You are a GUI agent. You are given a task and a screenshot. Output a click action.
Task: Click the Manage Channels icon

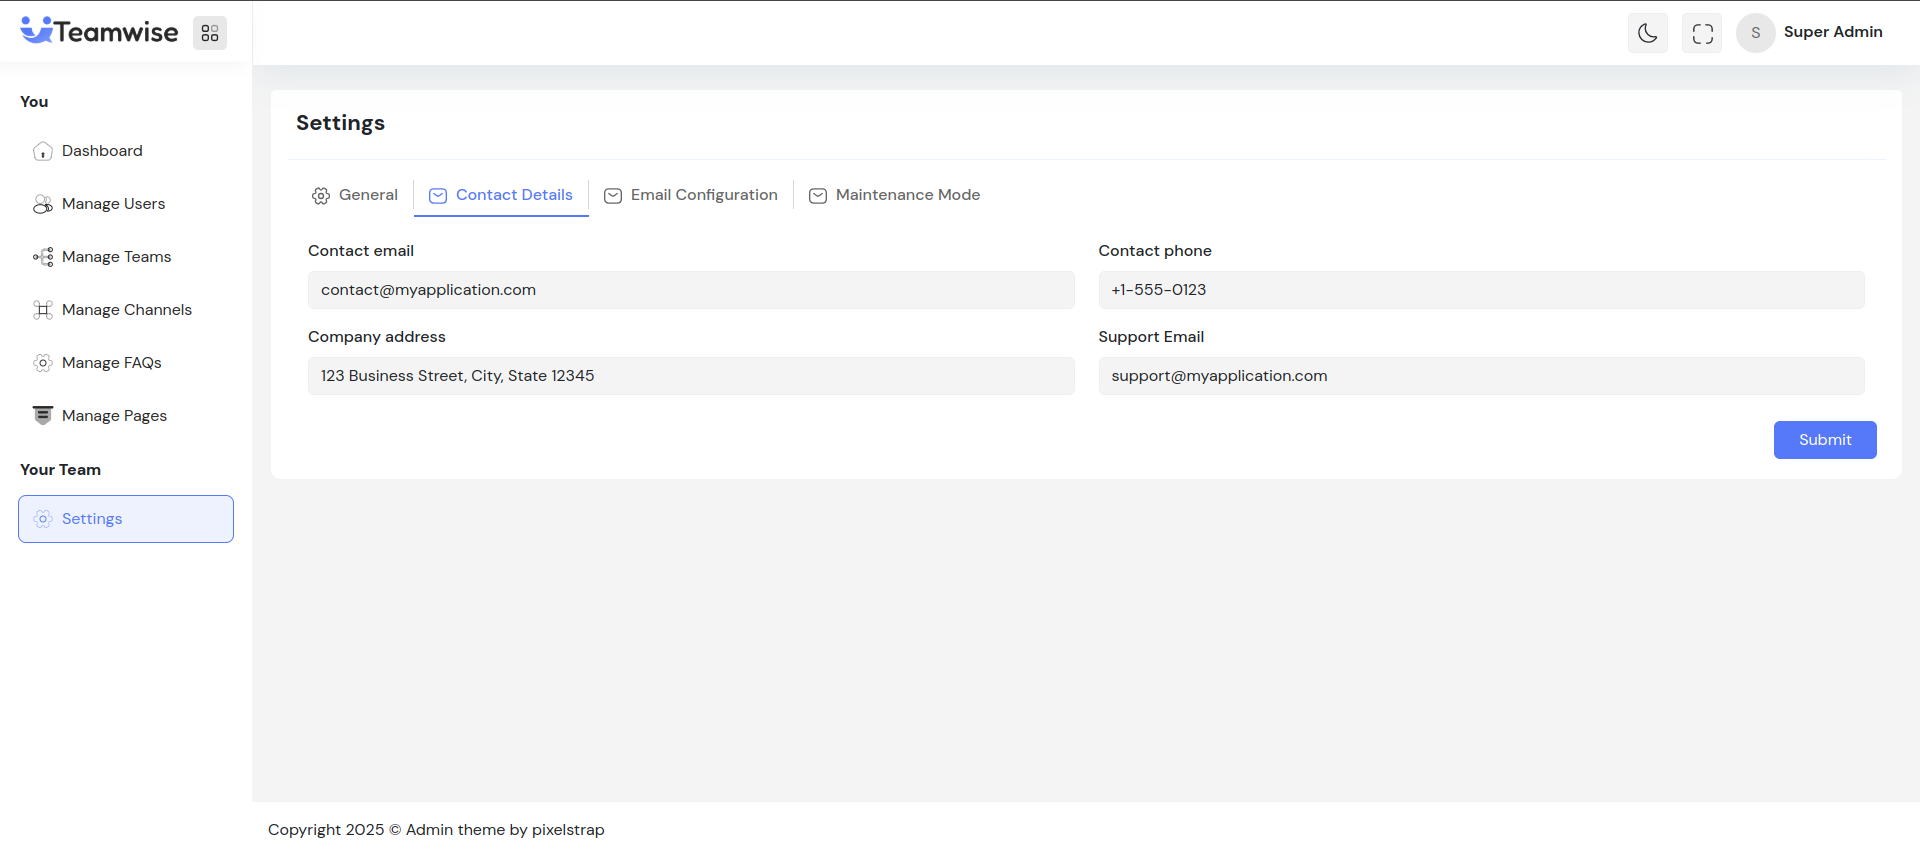coord(43,310)
